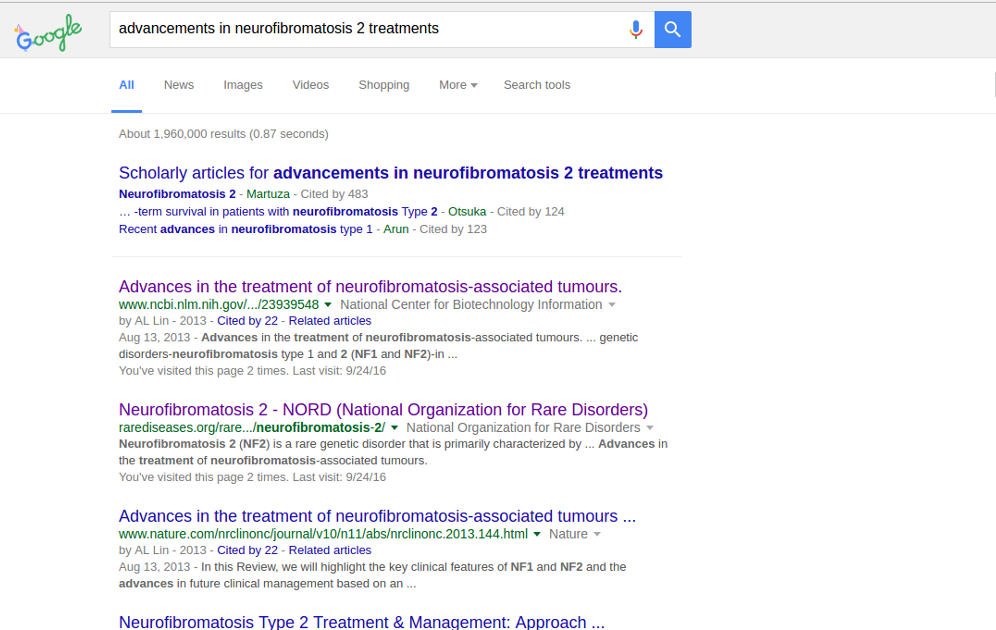The image size is (996, 630).
Task: Click Cited by 22 under NCBI result
Action: pyautogui.click(x=247, y=321)
